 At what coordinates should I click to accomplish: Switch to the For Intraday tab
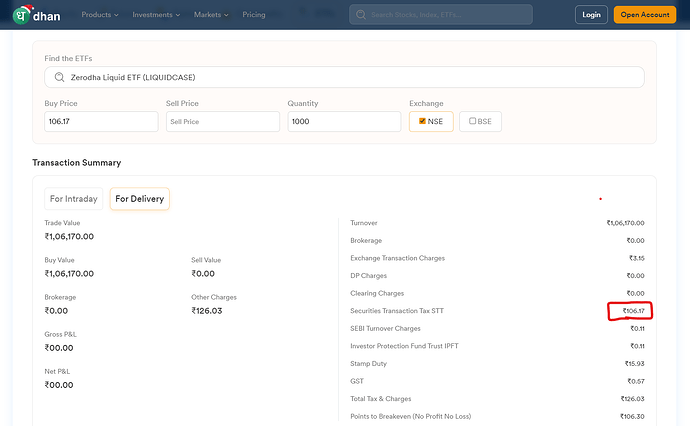[73, 199]
